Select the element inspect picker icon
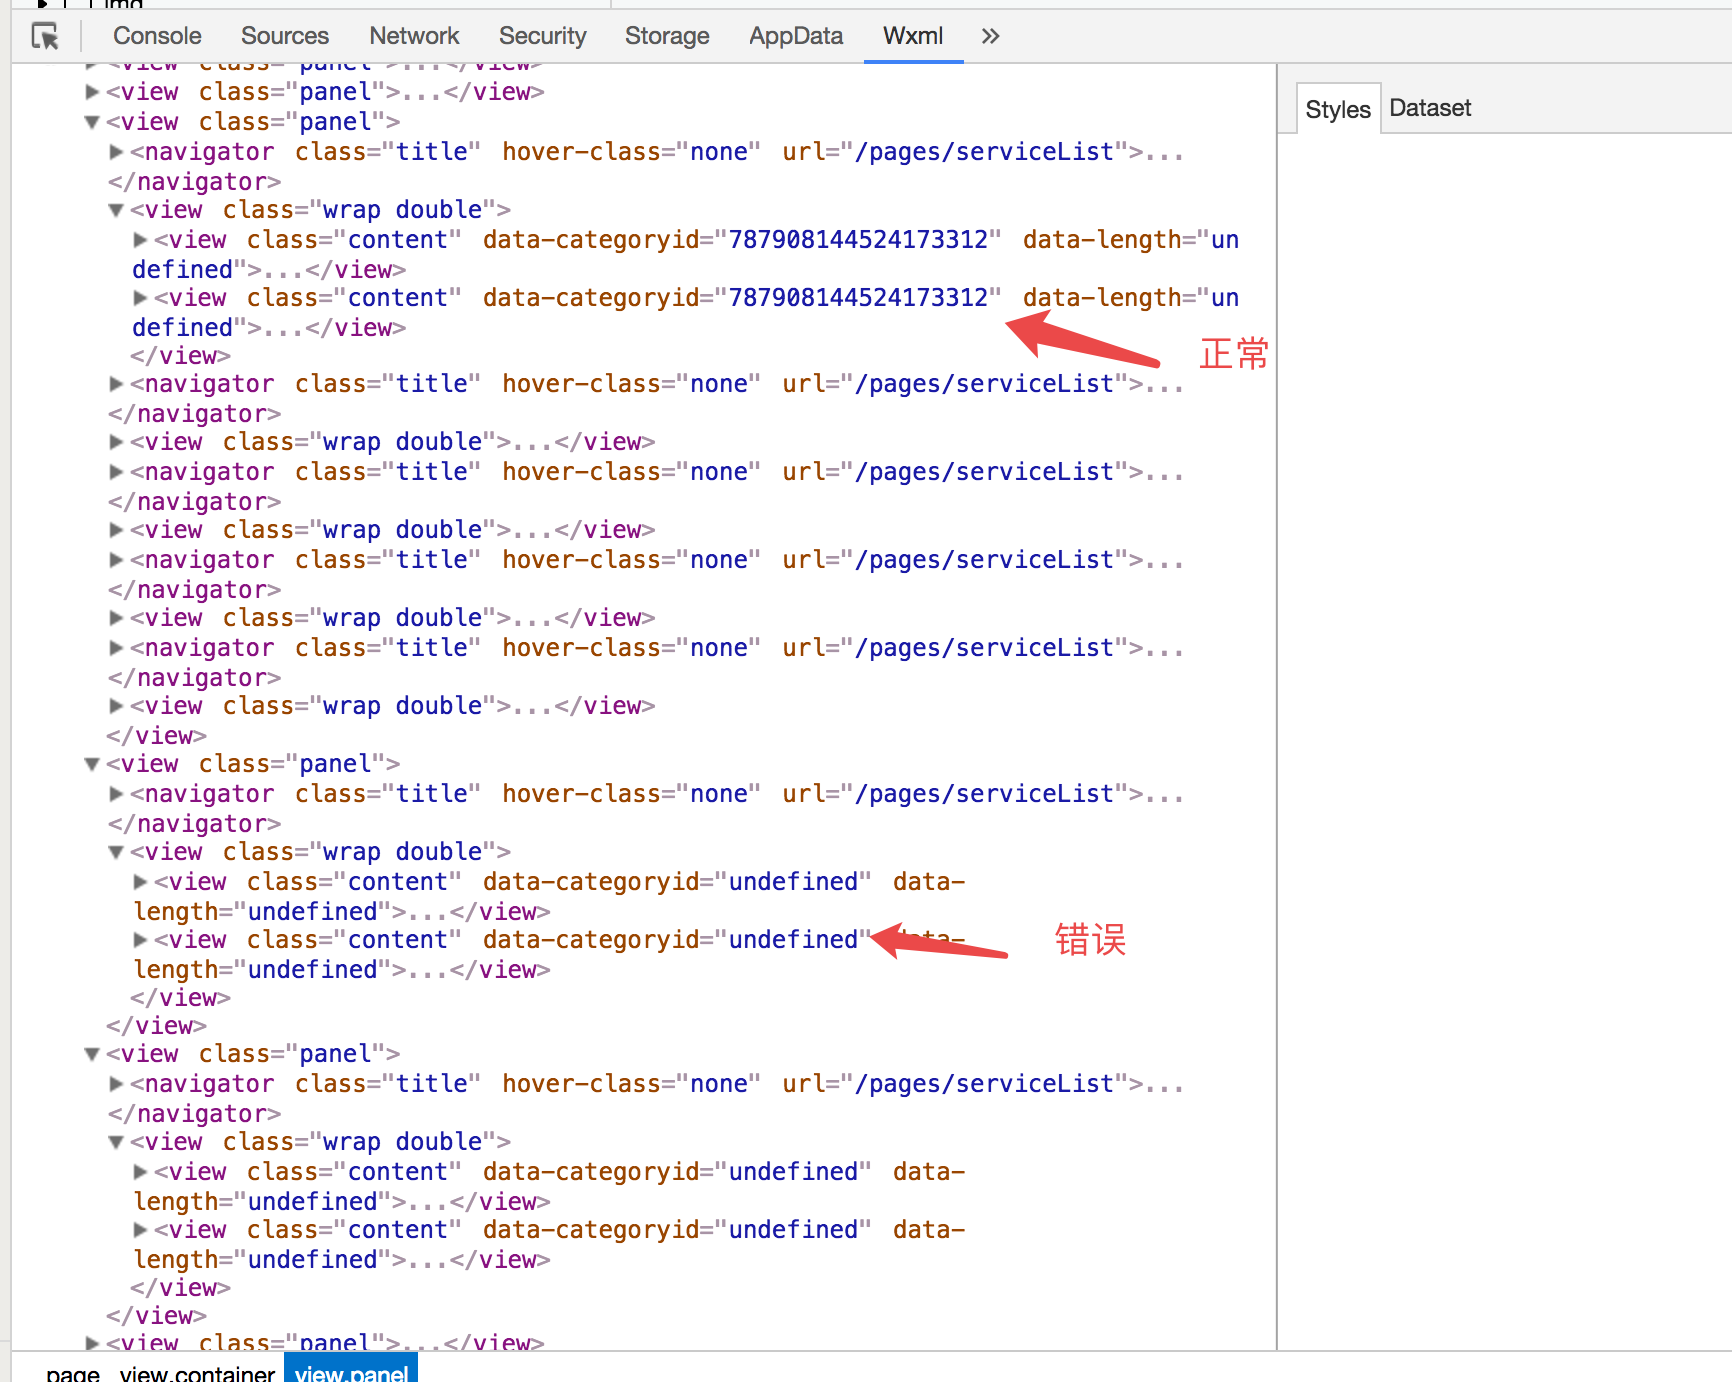Viewport: 1732px width, 1382px height. tap(46, 35)
